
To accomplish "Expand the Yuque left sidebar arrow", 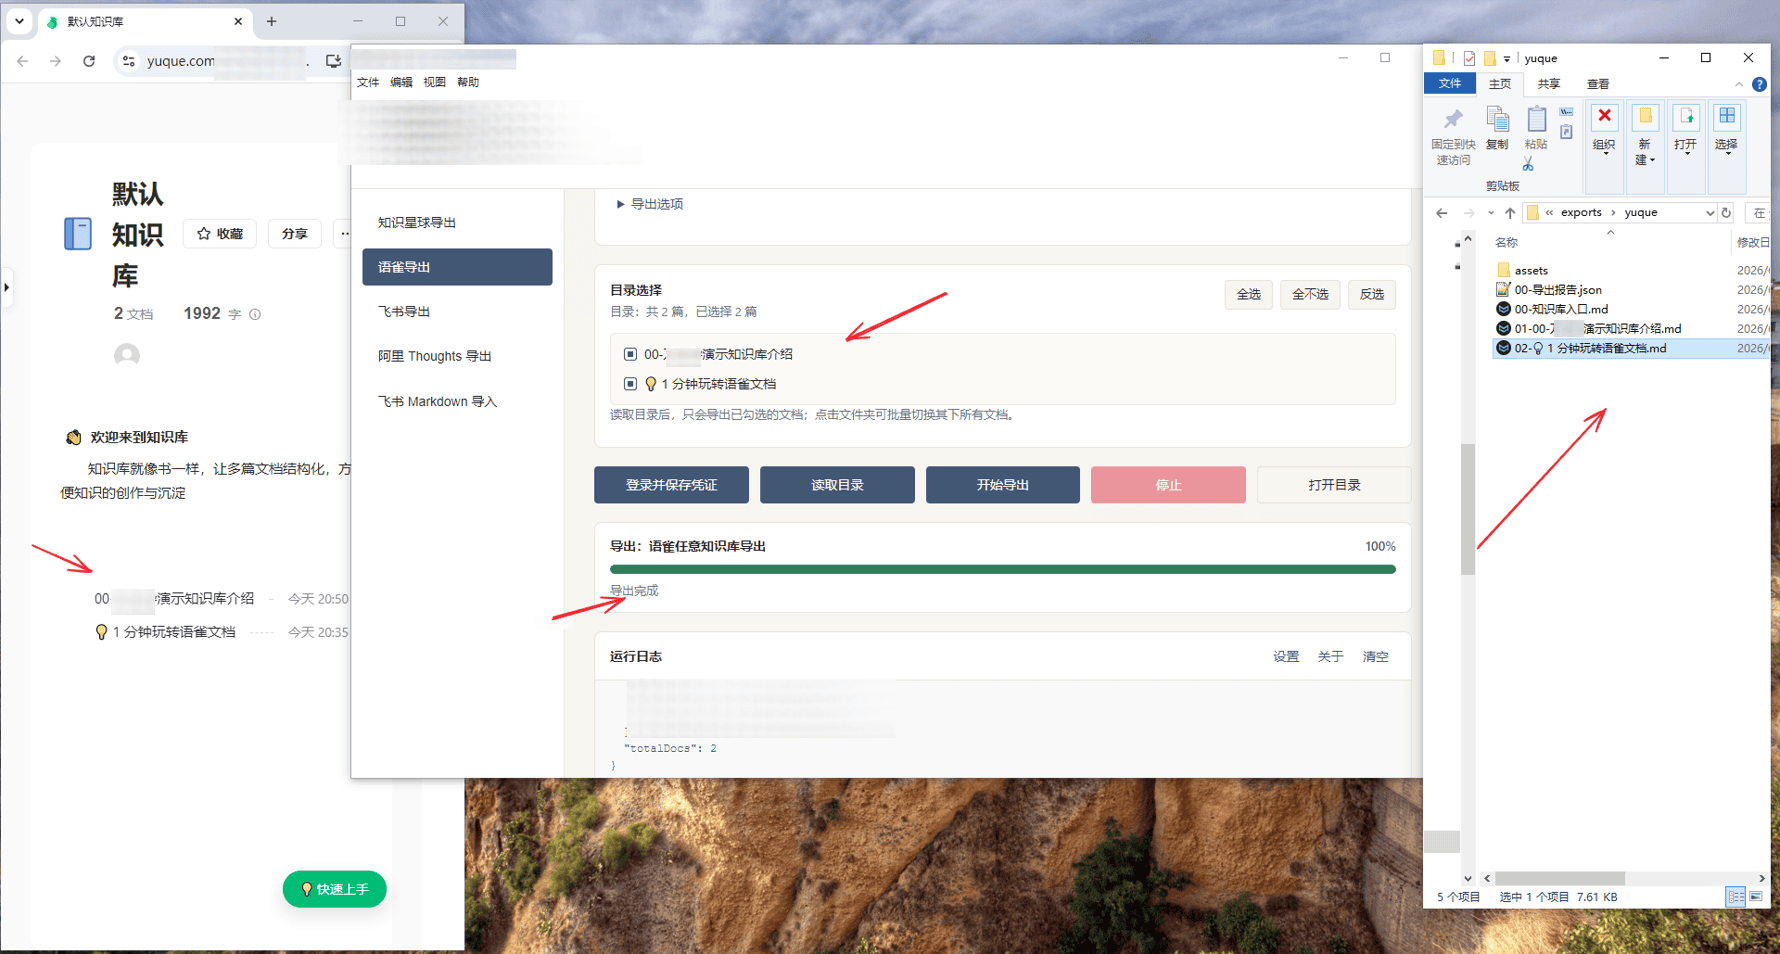I will pos(7,287).
